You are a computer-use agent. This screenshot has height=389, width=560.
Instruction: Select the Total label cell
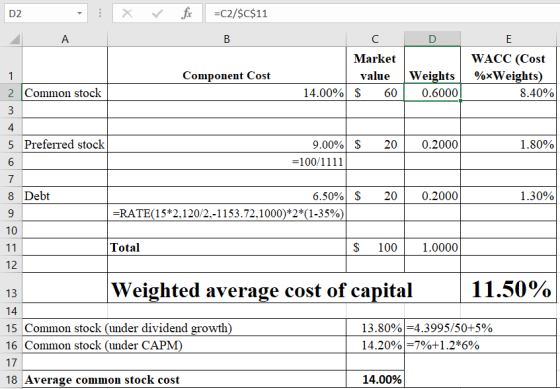[x=227, y=247]
